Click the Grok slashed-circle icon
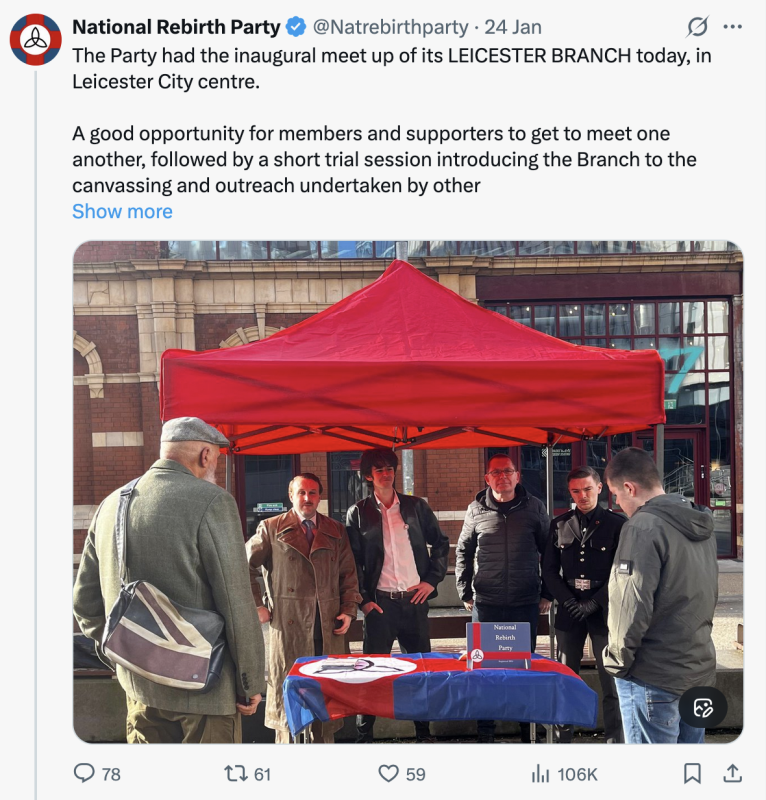The width and height of the screenshot is (766, 800). (697, 27)
